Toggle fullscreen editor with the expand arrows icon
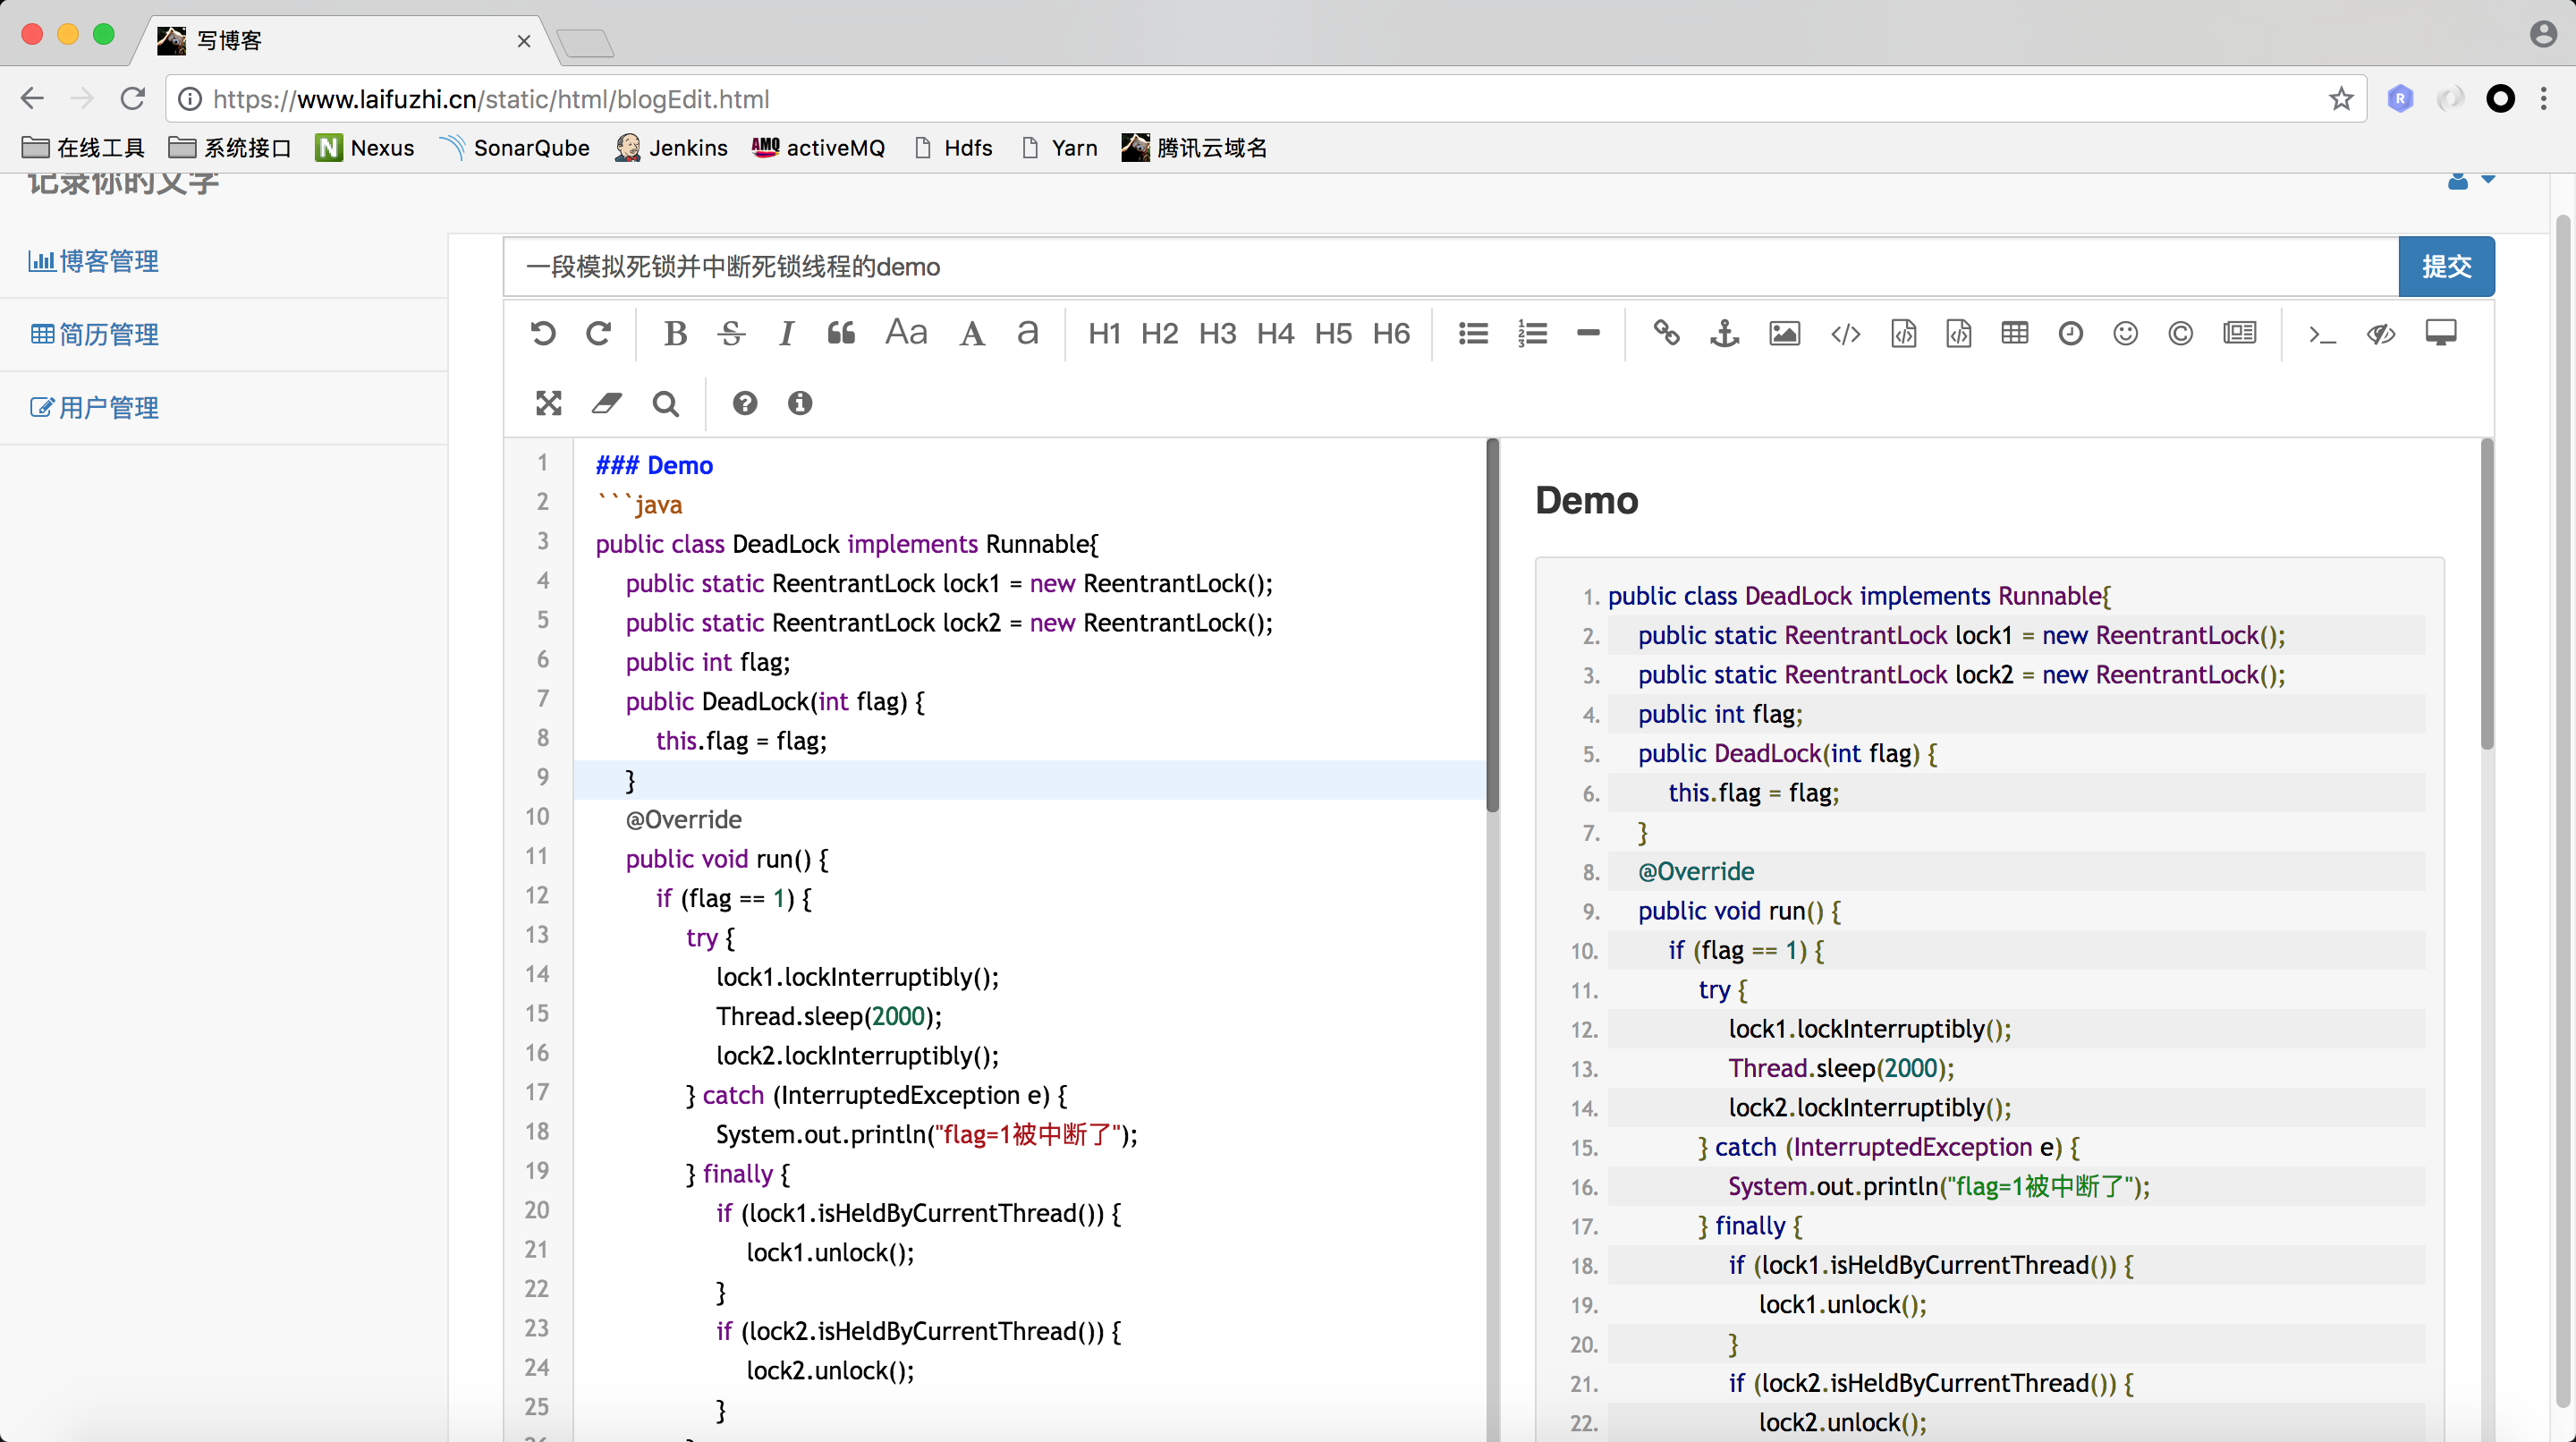This screenshot has height=1442, width=2576. pyautogui.click(x=548, y=403)
